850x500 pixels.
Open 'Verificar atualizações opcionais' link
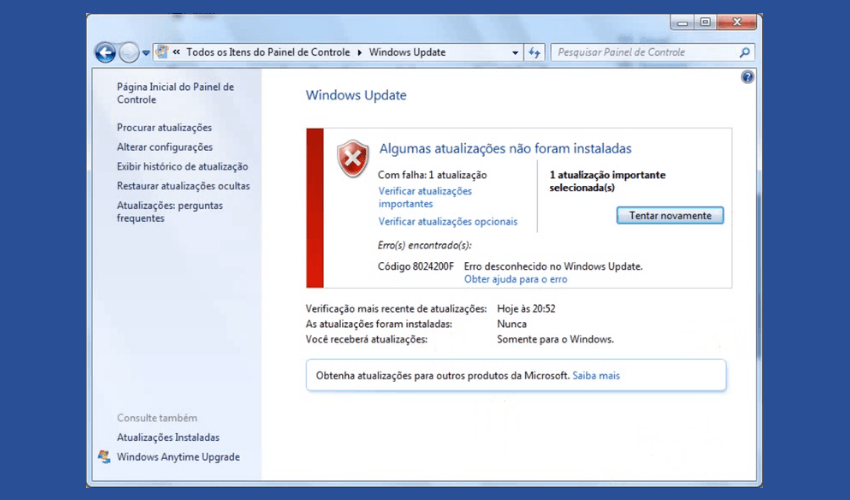[x=448, y=221]
